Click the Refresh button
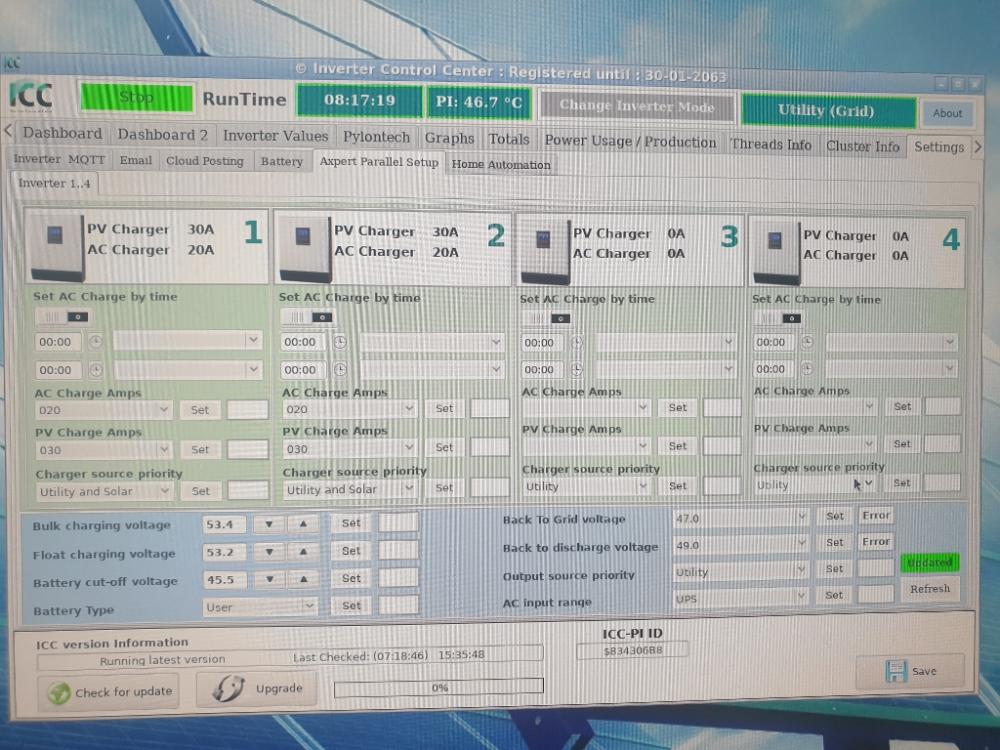 [930, 589]
